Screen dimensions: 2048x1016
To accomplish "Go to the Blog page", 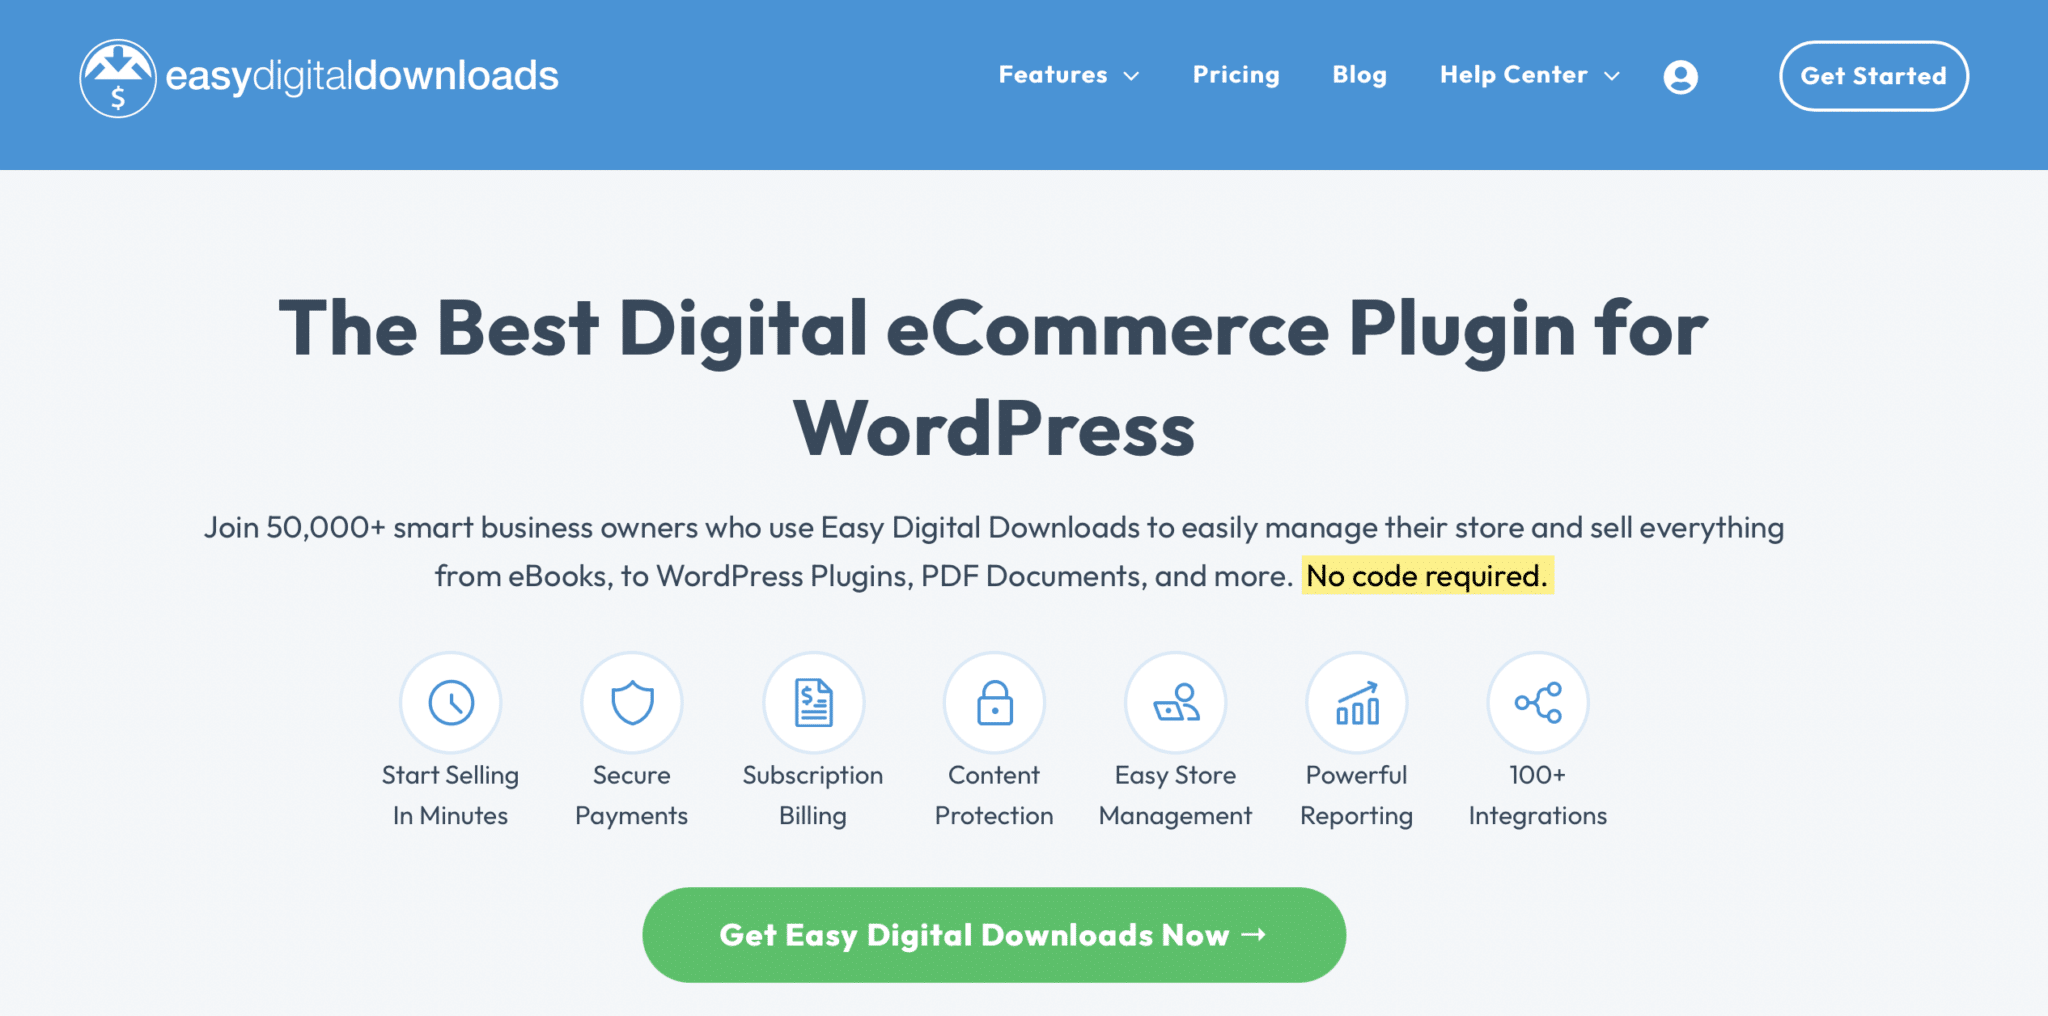I will (x=1359, y=75).
